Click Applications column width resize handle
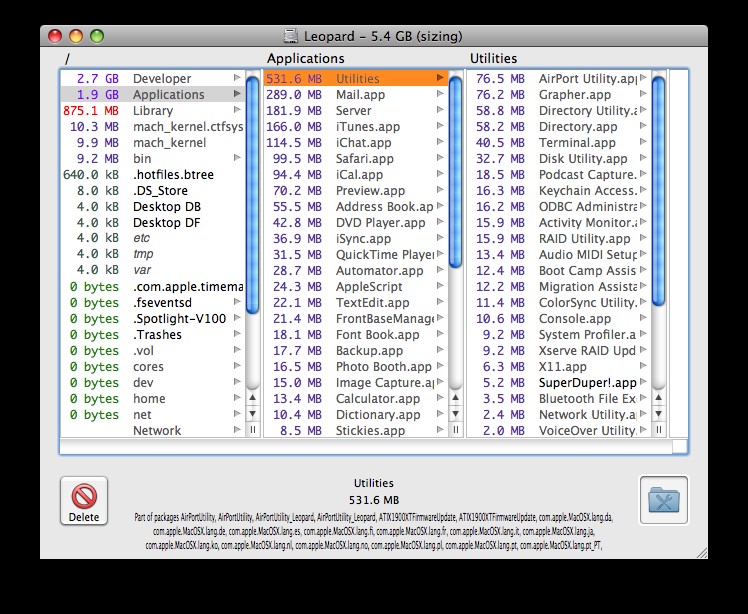This screenshot has height=614, width=748. pos(456,430)
